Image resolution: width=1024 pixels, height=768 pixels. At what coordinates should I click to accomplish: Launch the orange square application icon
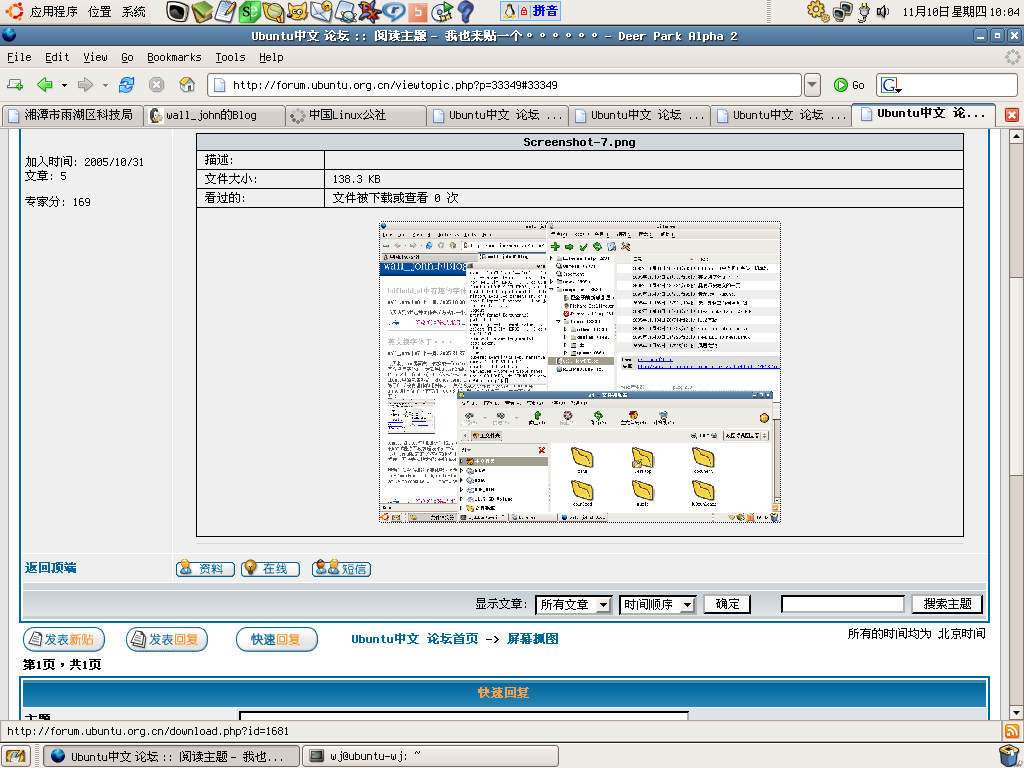coord(418,11)
